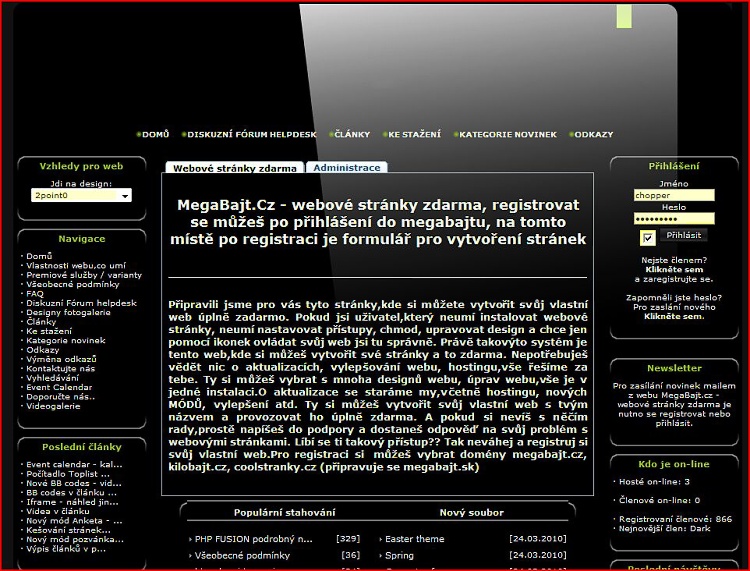Open the Easter theme download entry
This screenshot has width=750, height=571.
415,539
